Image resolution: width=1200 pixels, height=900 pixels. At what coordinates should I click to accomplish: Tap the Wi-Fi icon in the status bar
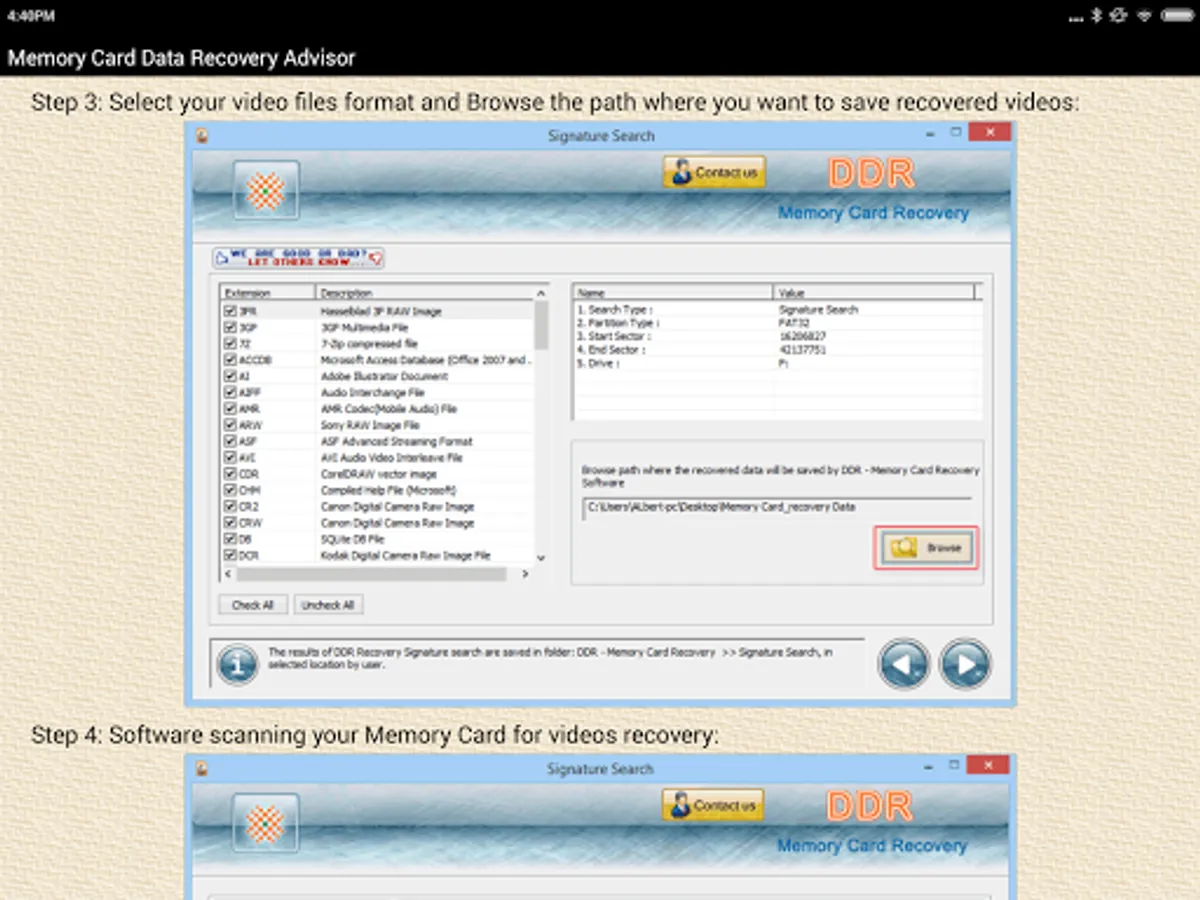click(1144, 15)
